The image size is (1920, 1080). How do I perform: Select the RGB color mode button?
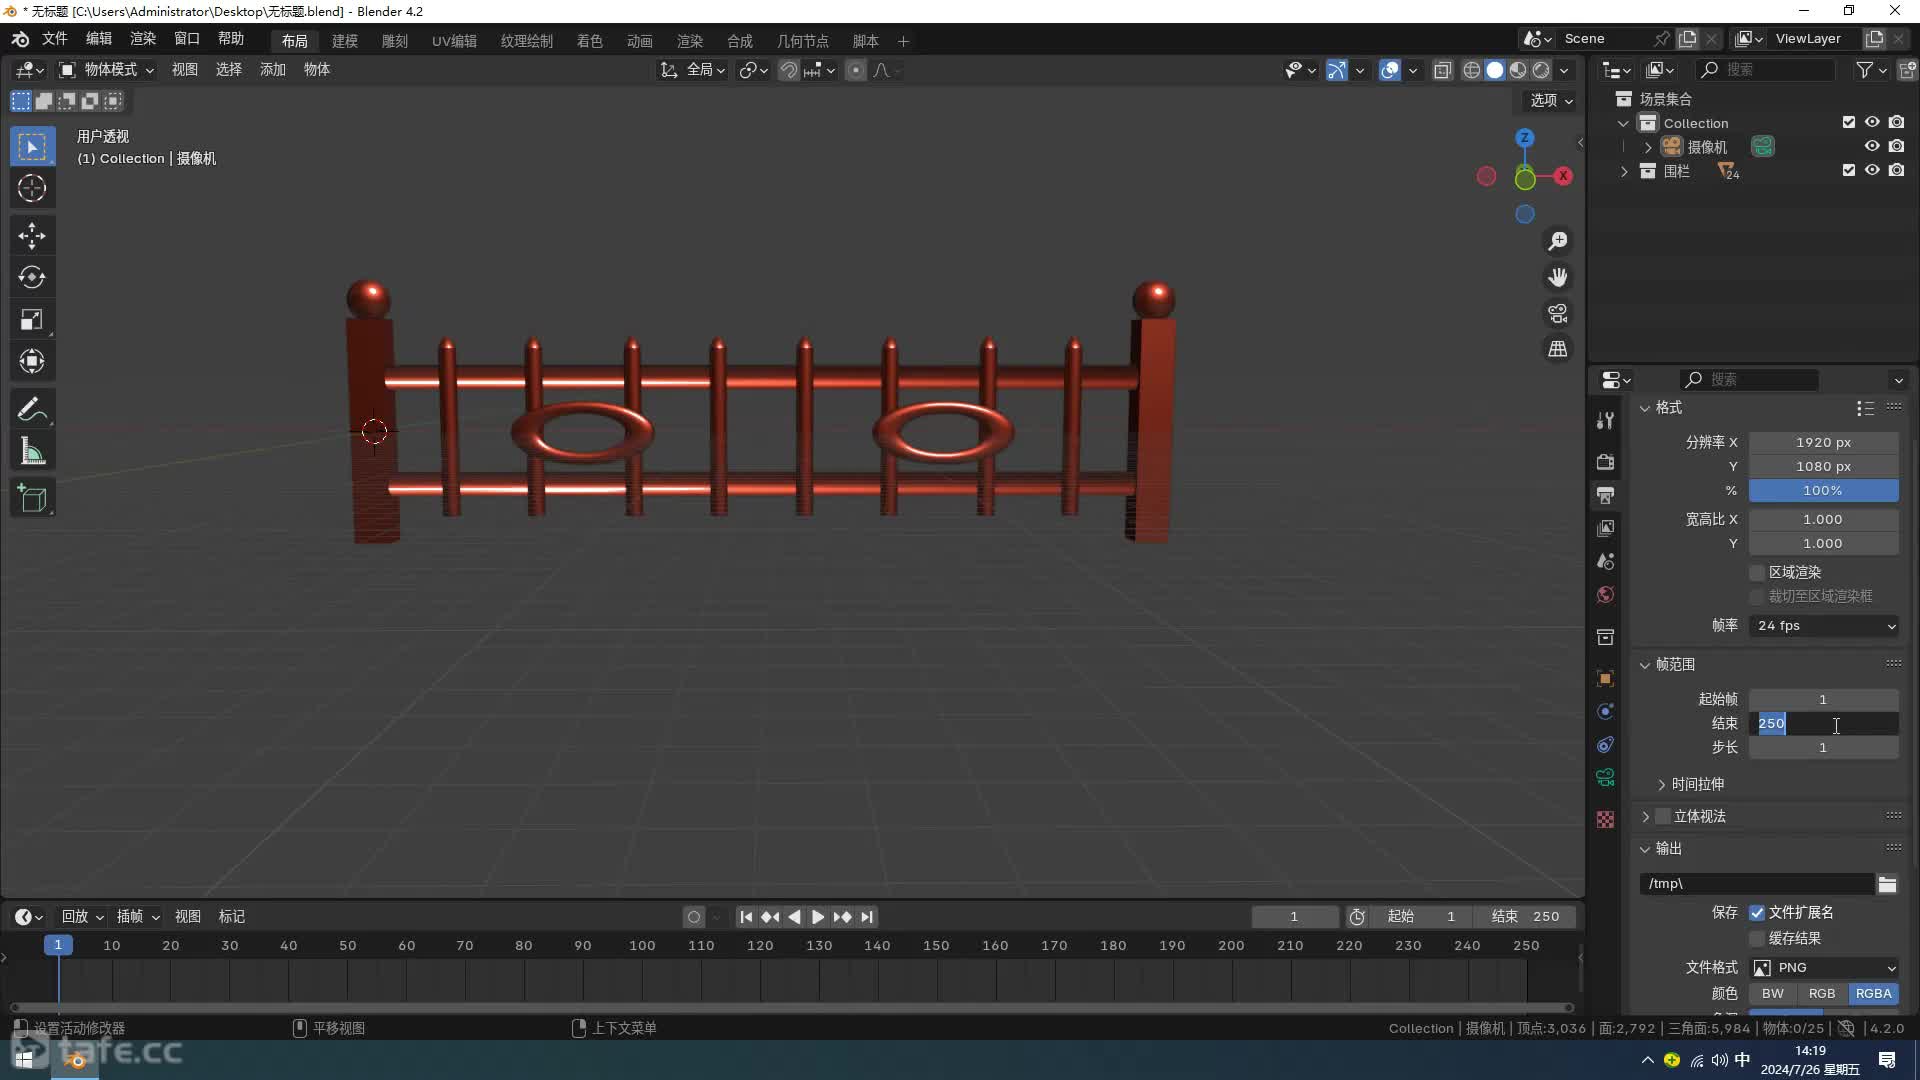click(x=1822, y=994)
